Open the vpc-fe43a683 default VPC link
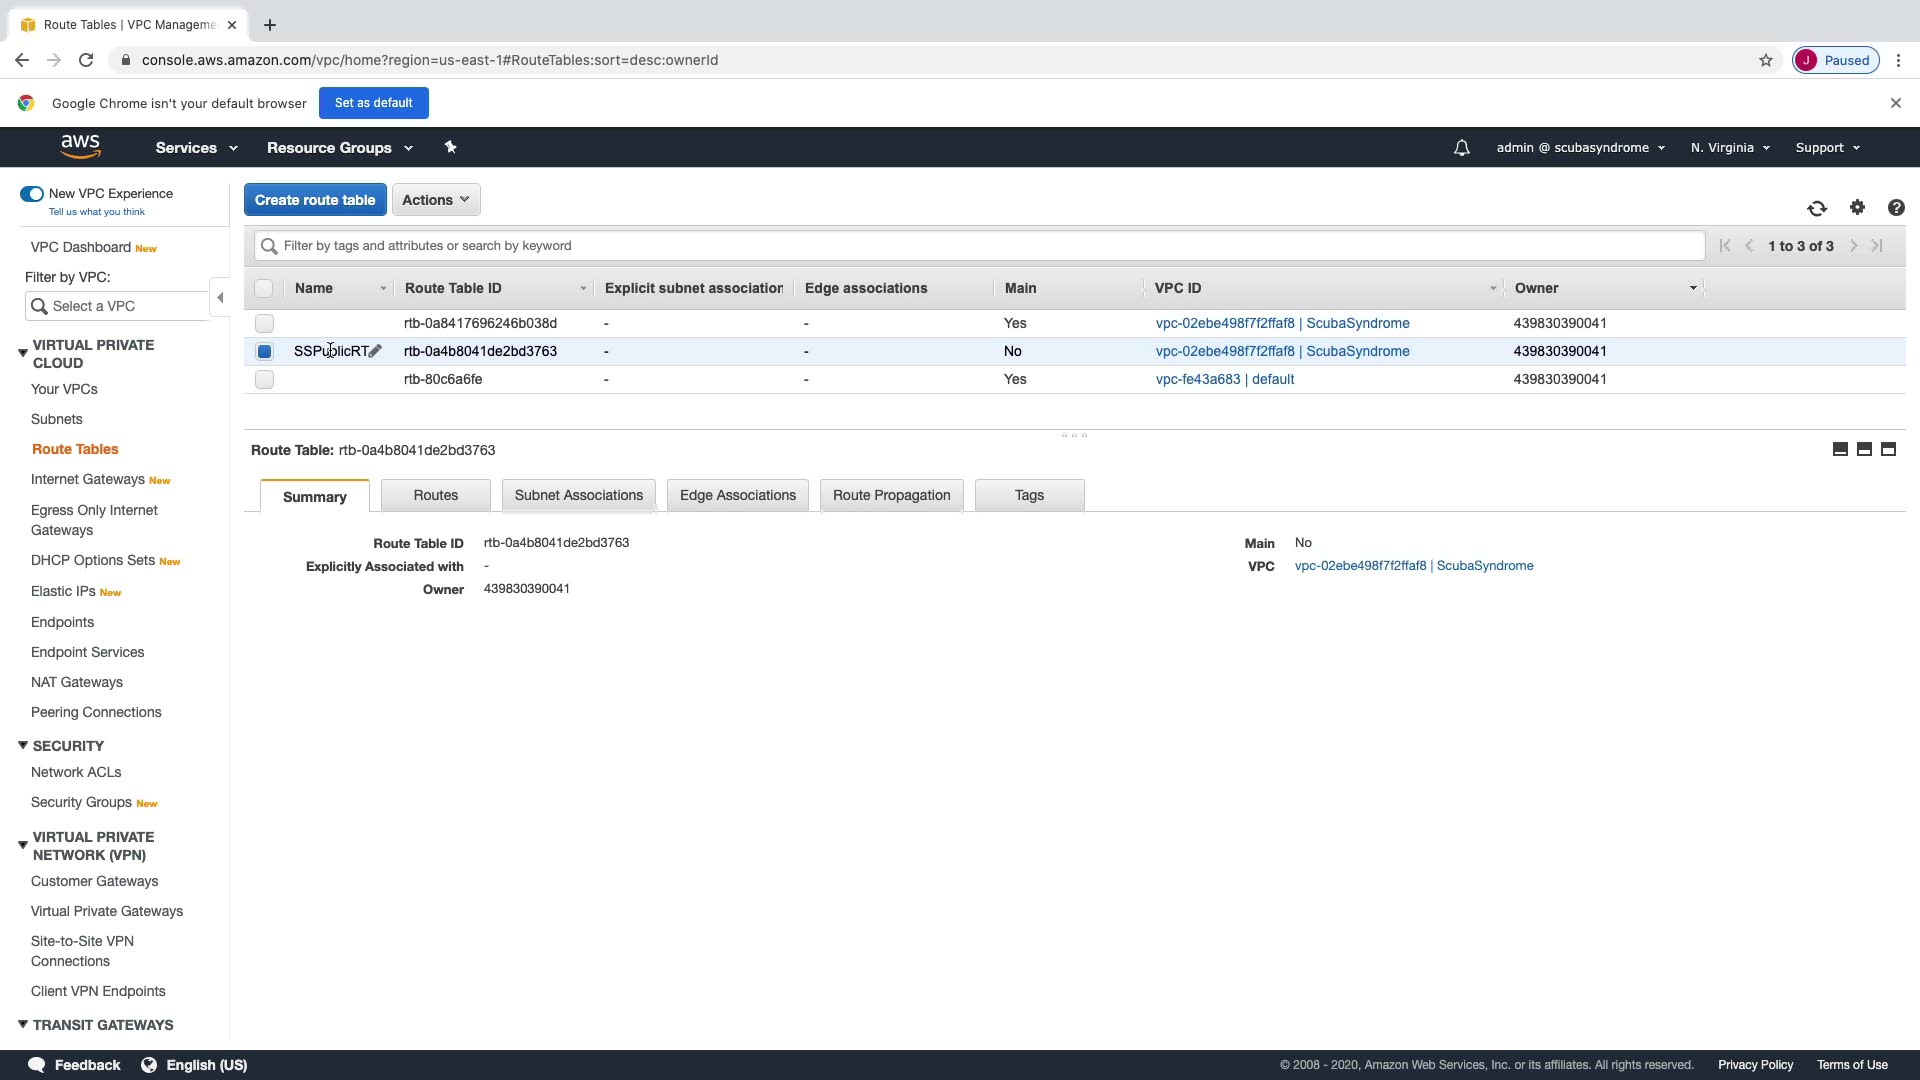 [1224, 379]
